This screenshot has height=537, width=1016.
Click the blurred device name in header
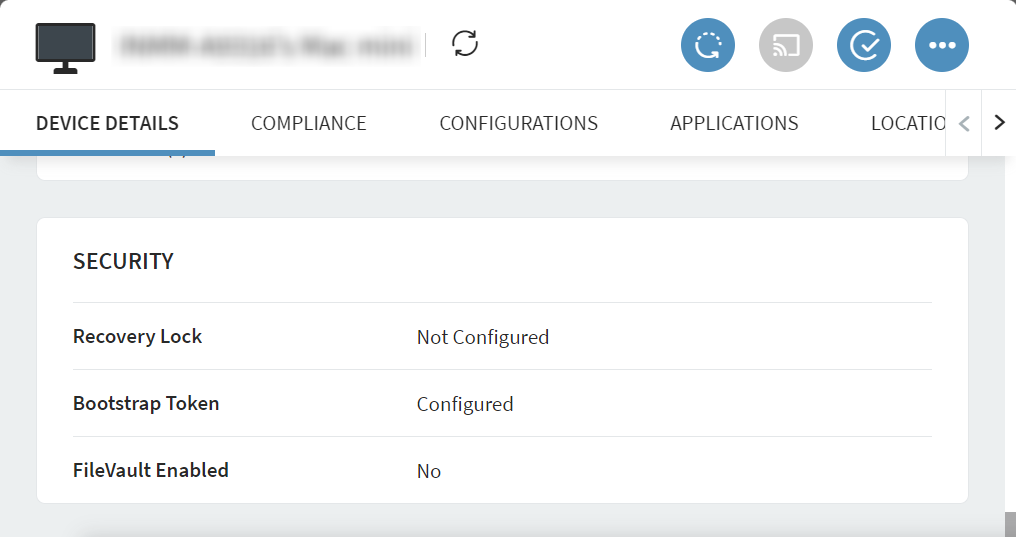pyautogui.click(x=264, y=45)
